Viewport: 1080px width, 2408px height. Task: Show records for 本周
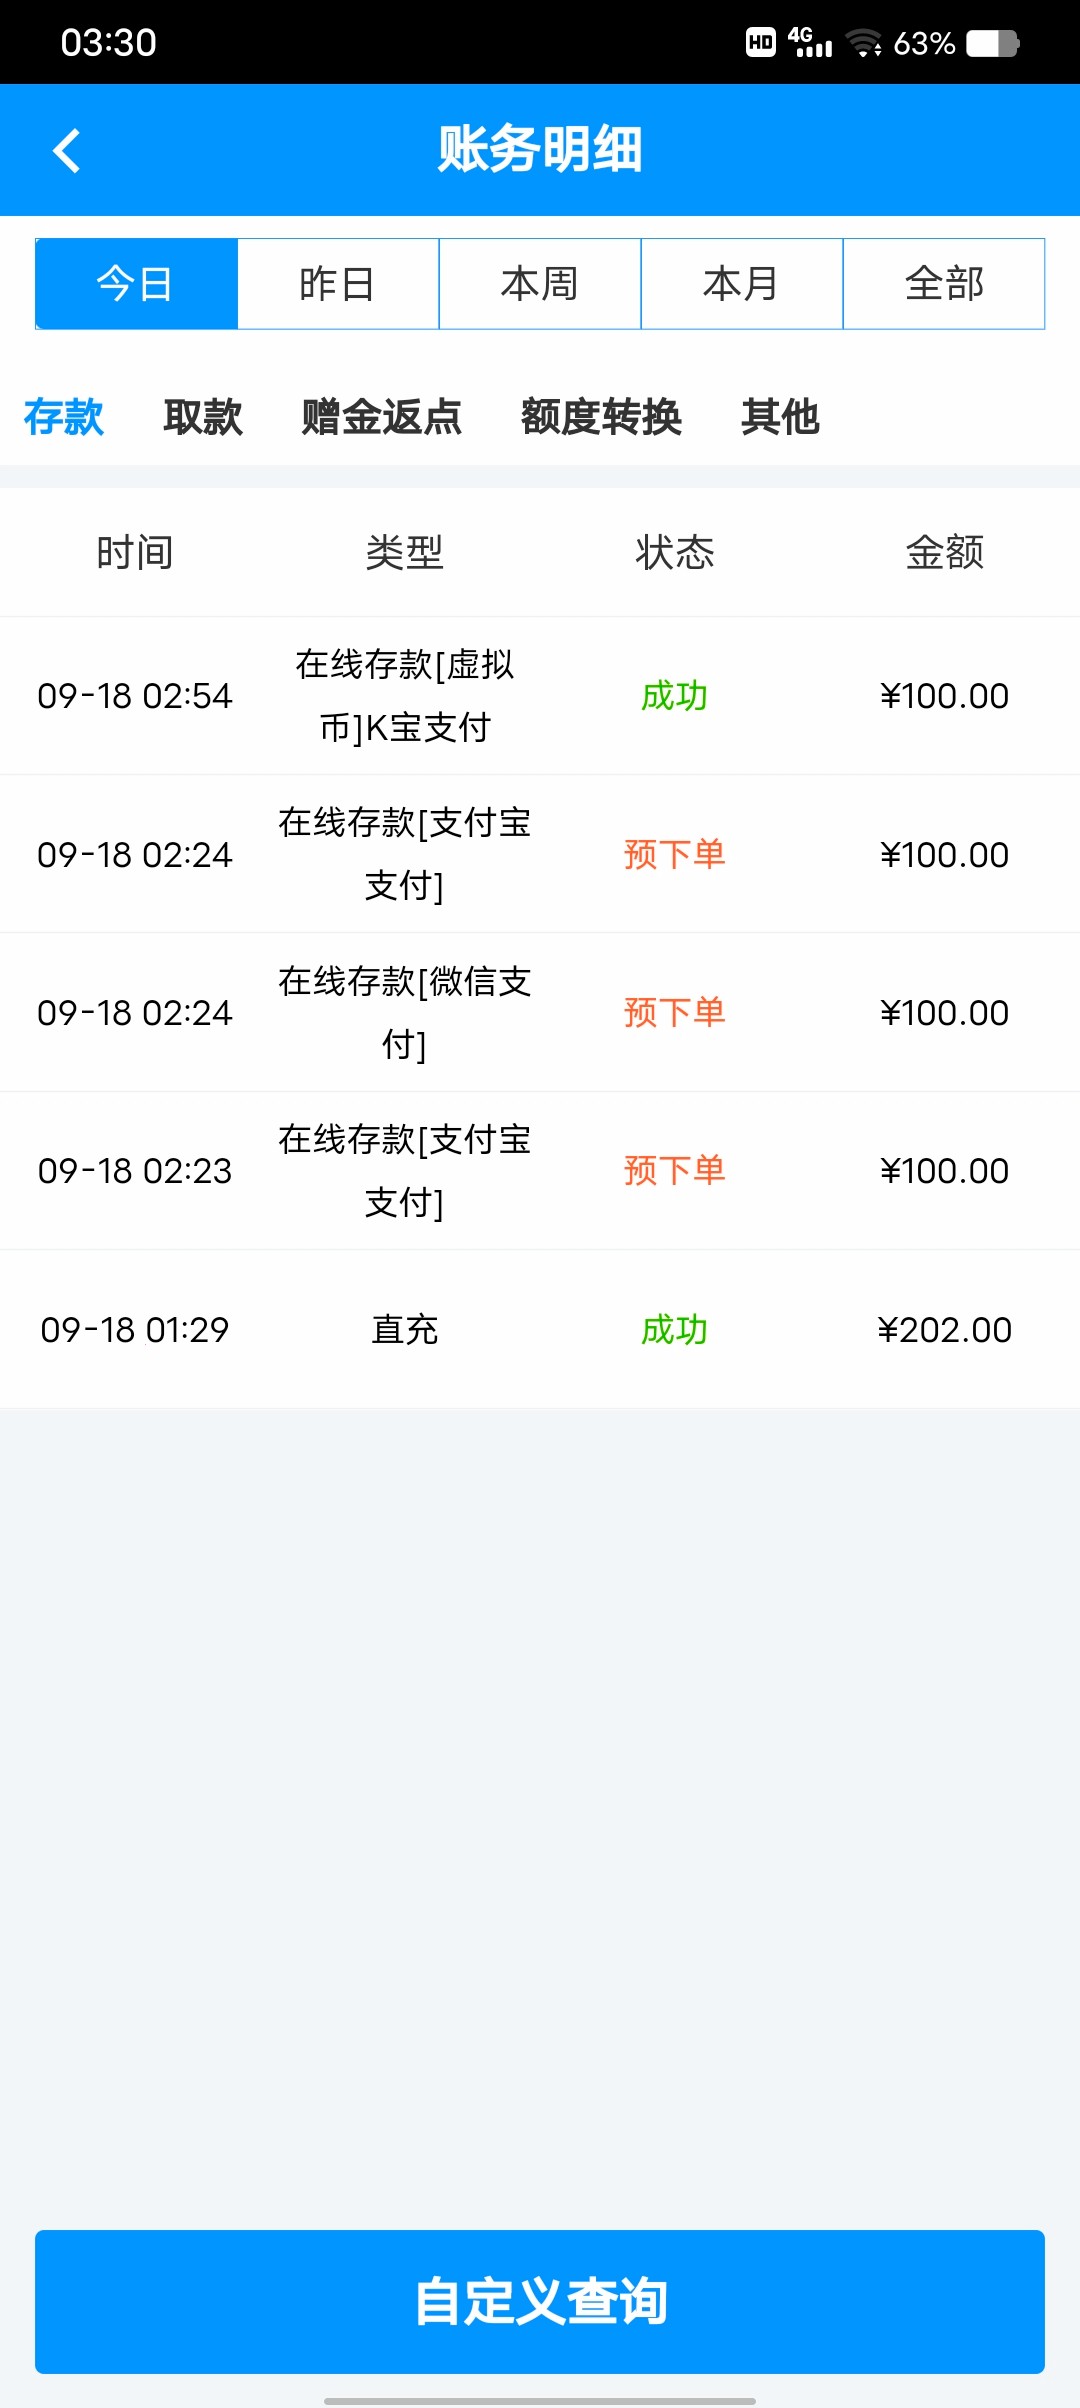(540, 284)
